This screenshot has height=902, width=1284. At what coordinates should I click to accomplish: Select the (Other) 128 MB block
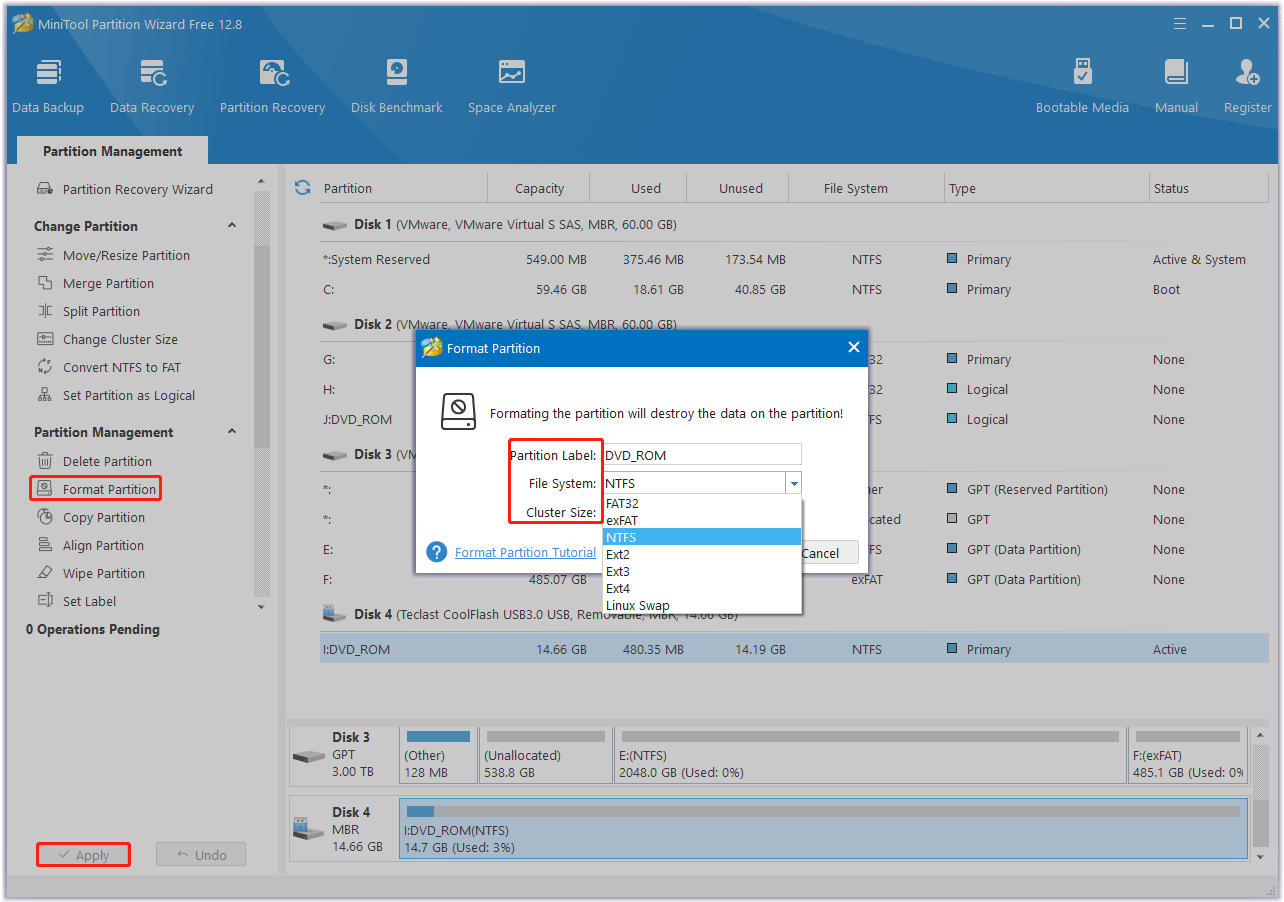point(438,755)
